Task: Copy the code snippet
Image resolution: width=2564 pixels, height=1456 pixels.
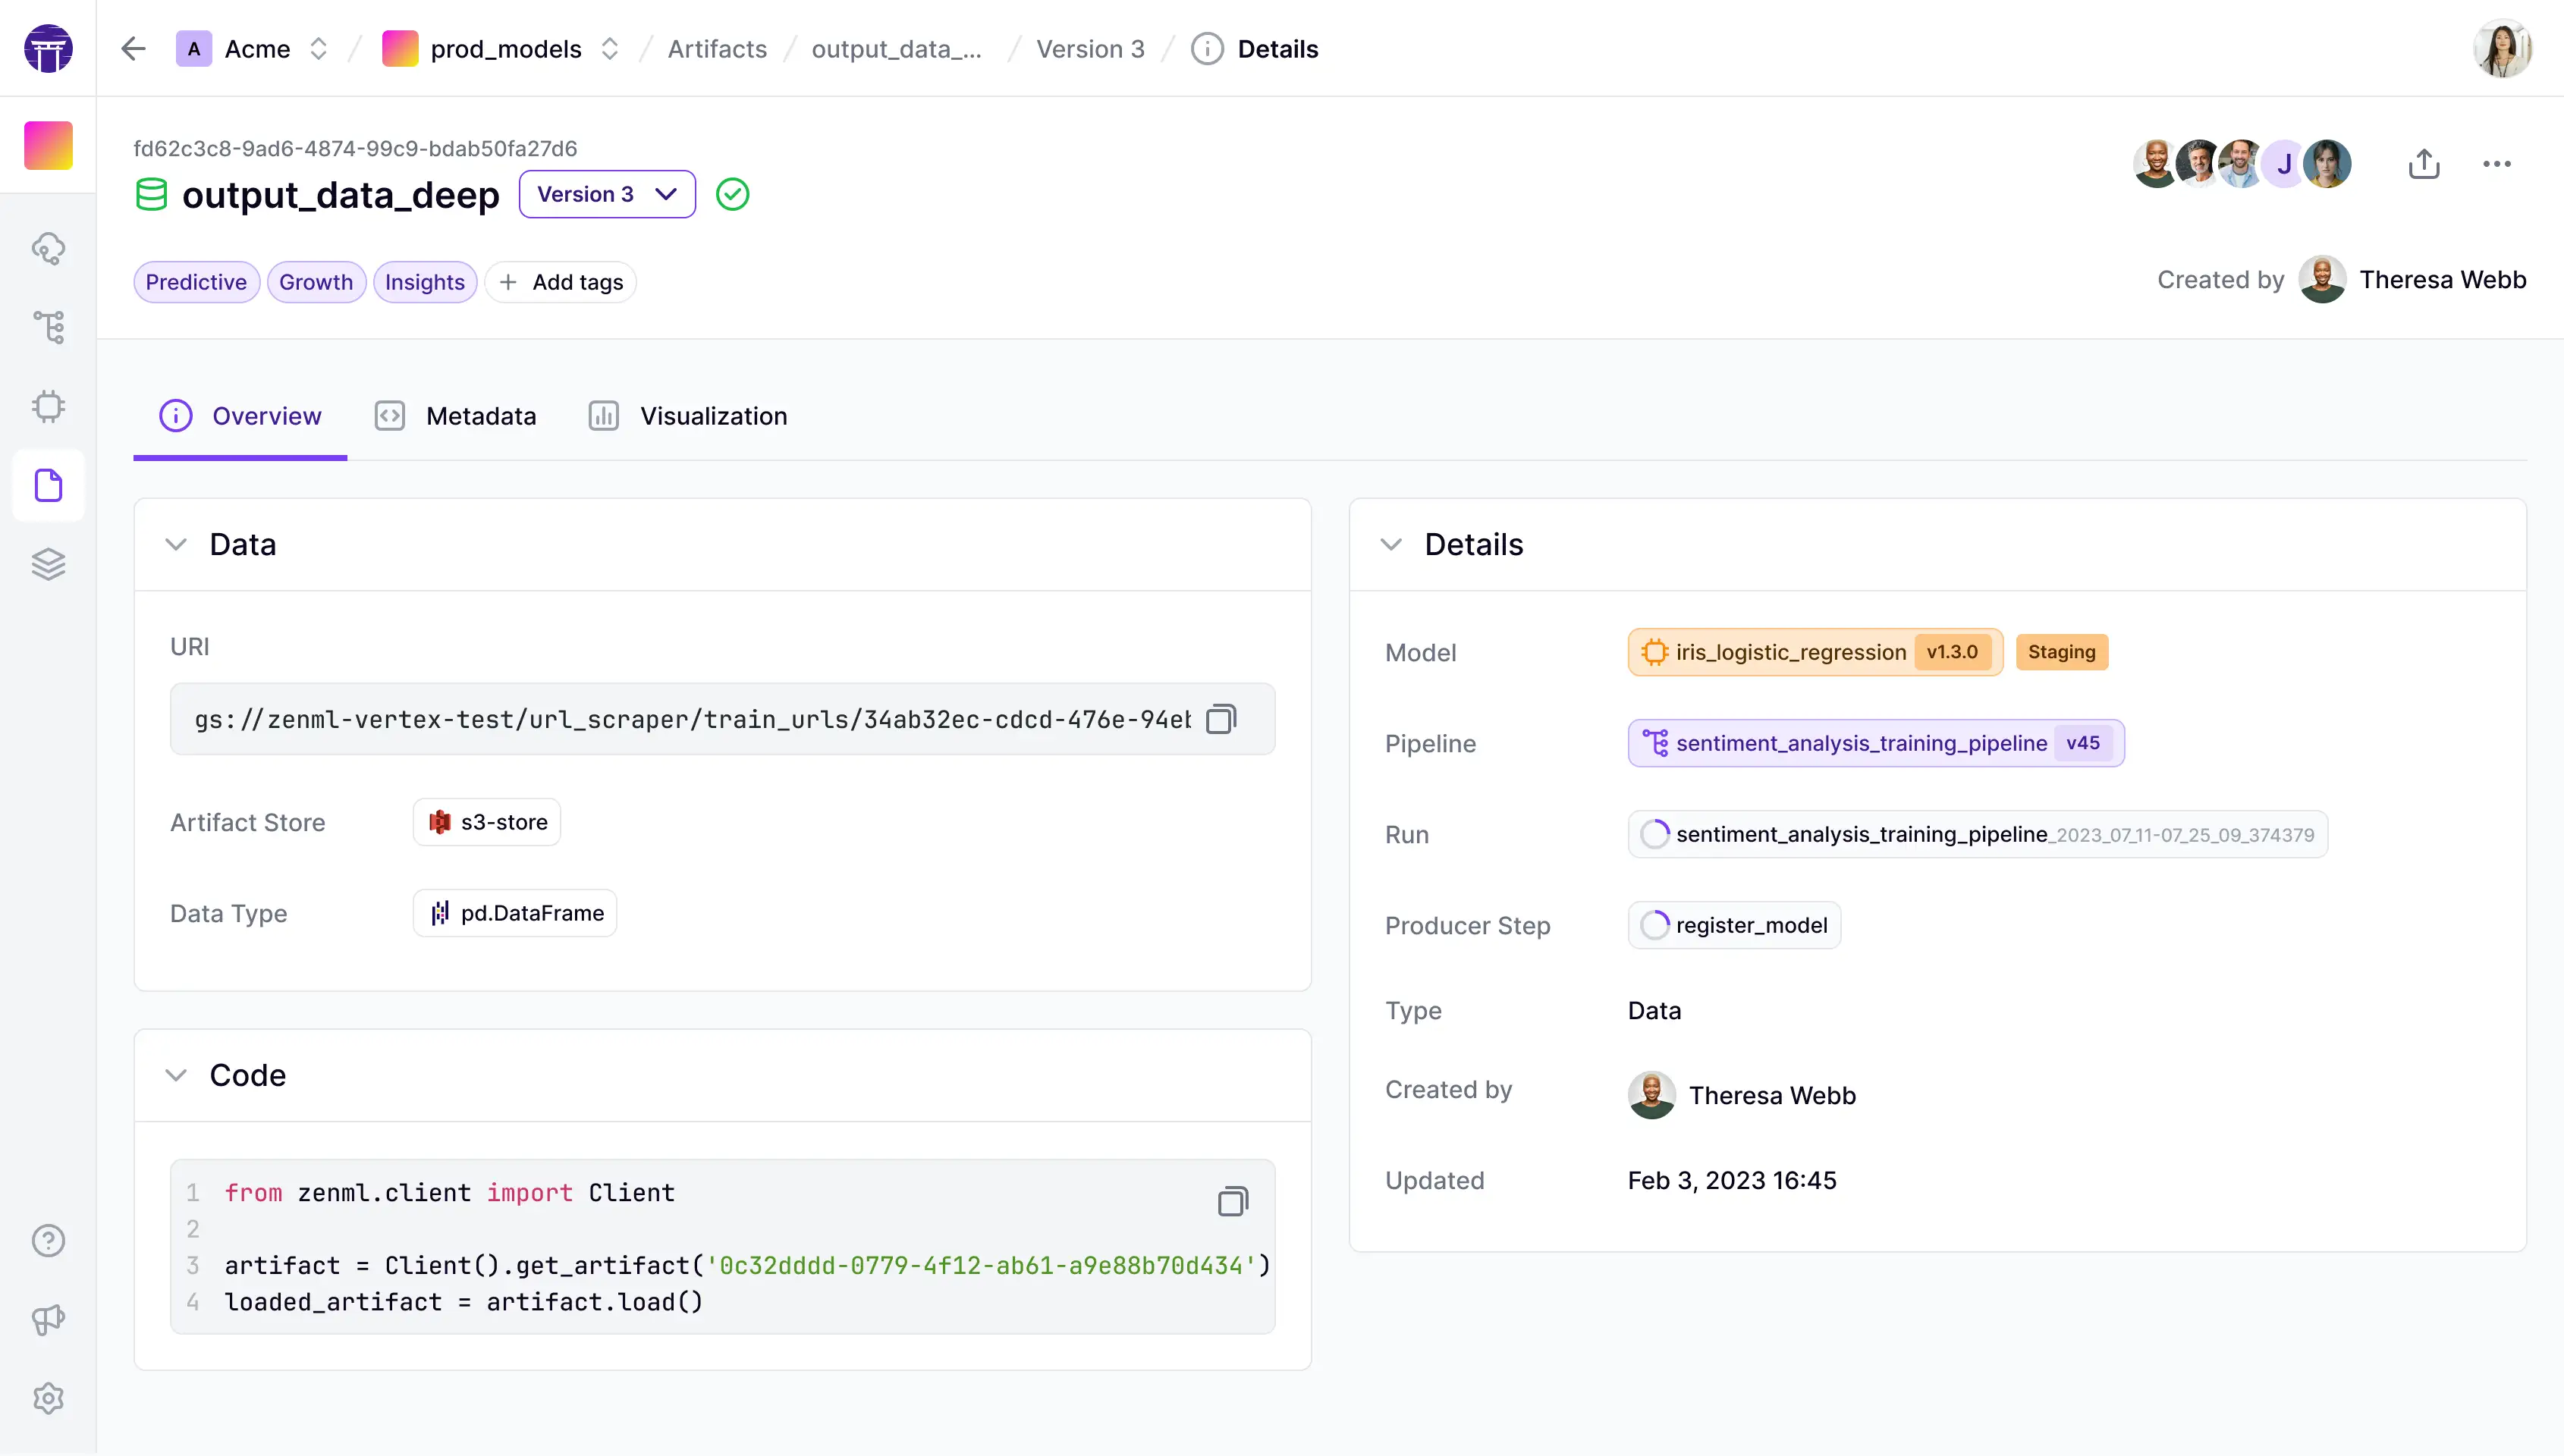Action: click(x=1232, y=1201)
